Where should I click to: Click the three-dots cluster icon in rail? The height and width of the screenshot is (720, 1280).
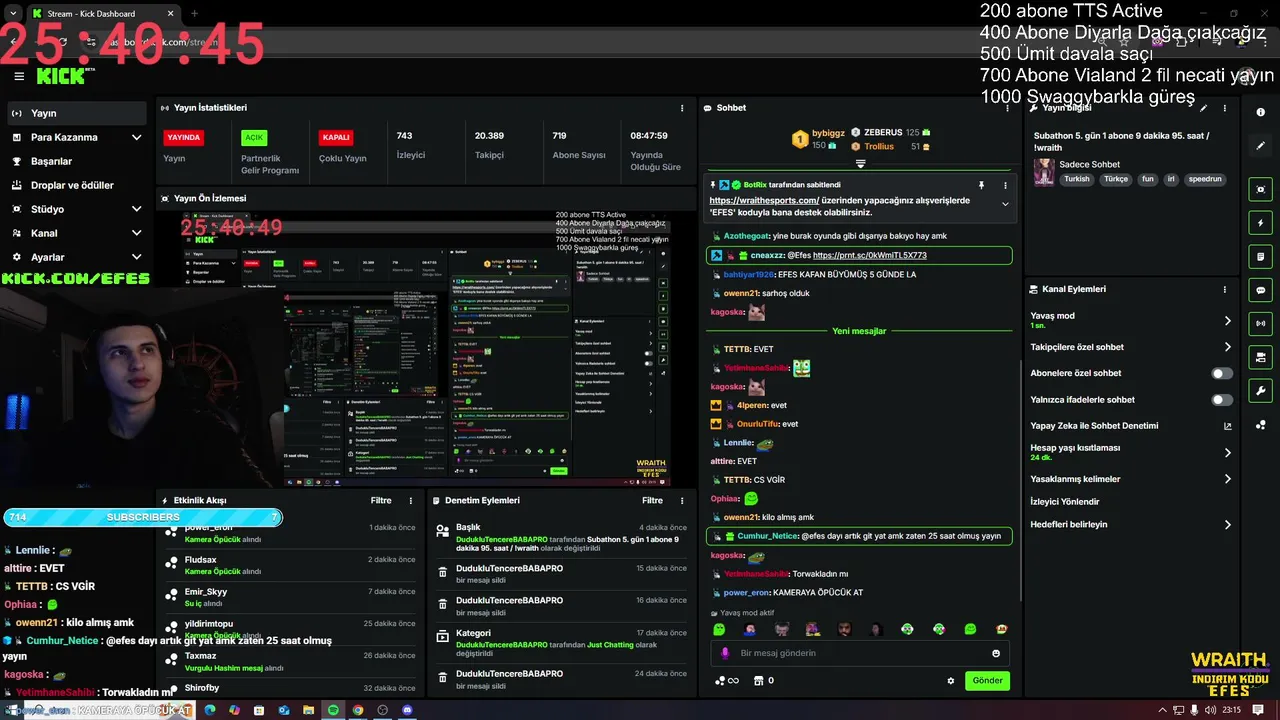click(x=1261, y=424)
